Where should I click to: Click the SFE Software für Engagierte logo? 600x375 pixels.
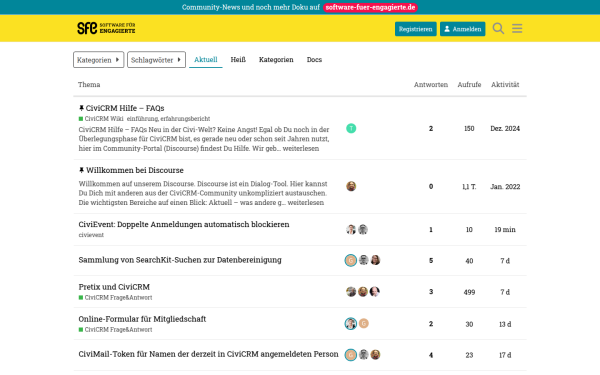106,28
